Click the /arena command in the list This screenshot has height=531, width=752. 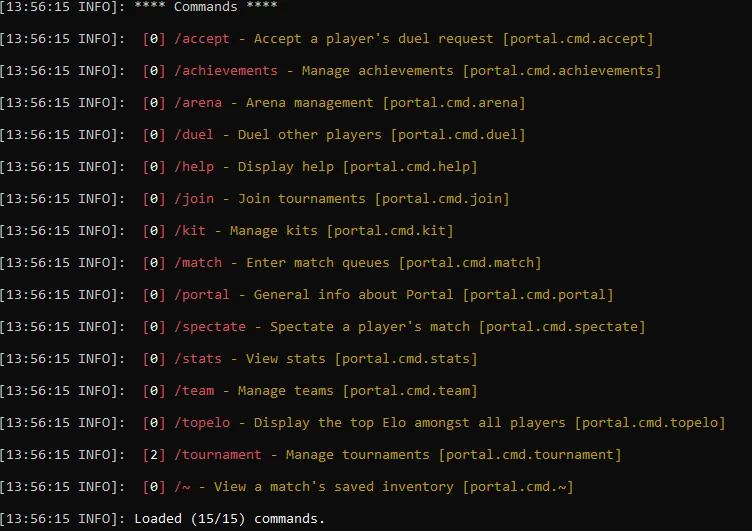click(198, 103)
